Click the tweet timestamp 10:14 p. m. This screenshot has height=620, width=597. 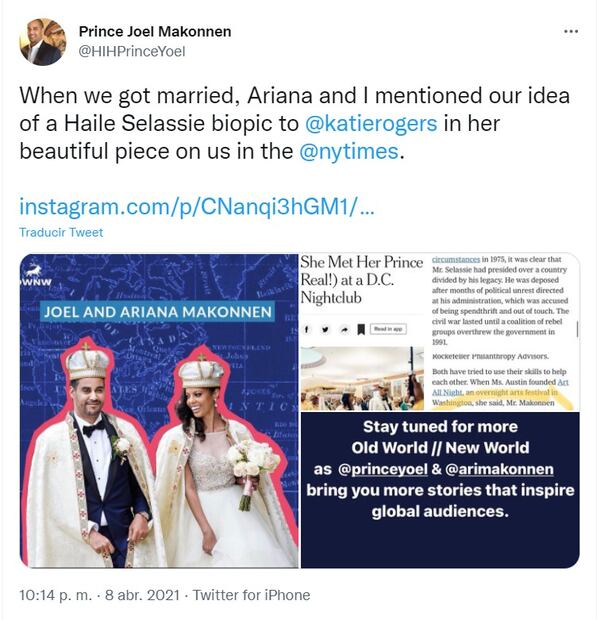point(56,595)
